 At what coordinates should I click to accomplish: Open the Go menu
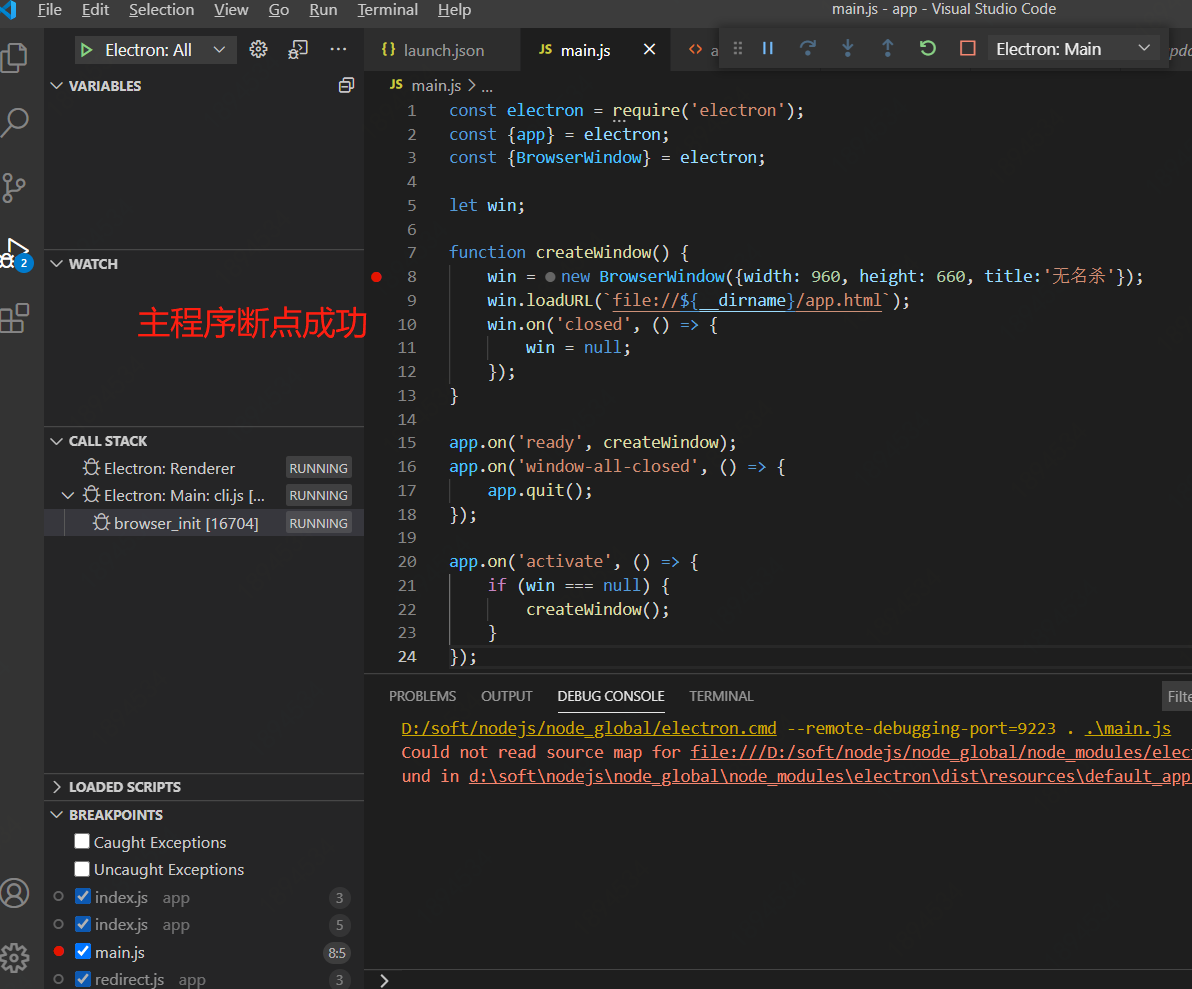point(279,10)
